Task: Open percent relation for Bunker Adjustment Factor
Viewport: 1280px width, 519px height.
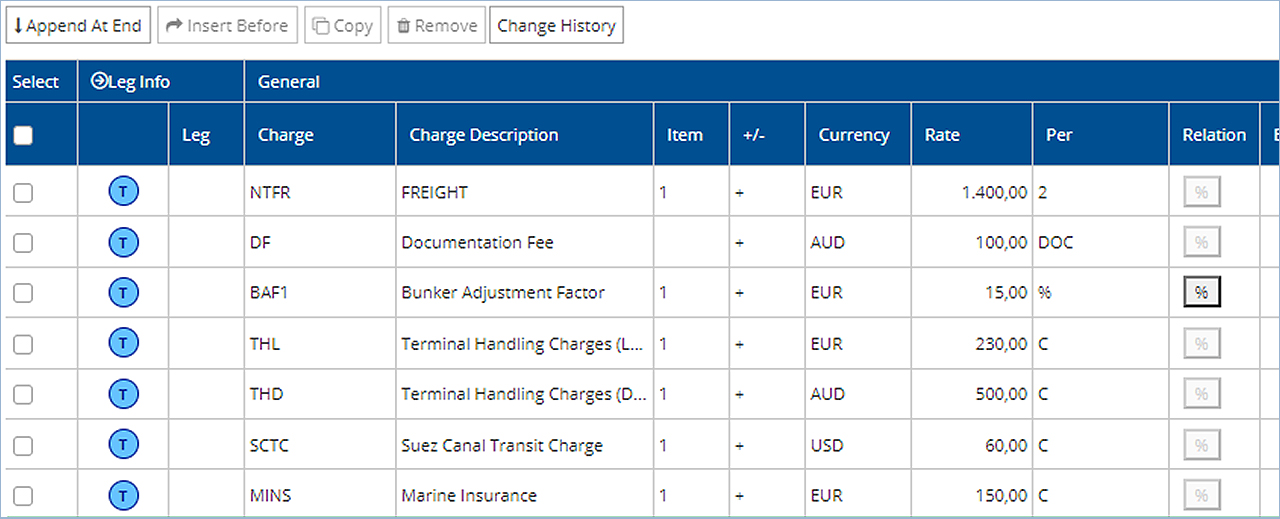Action: [1201, 293]
